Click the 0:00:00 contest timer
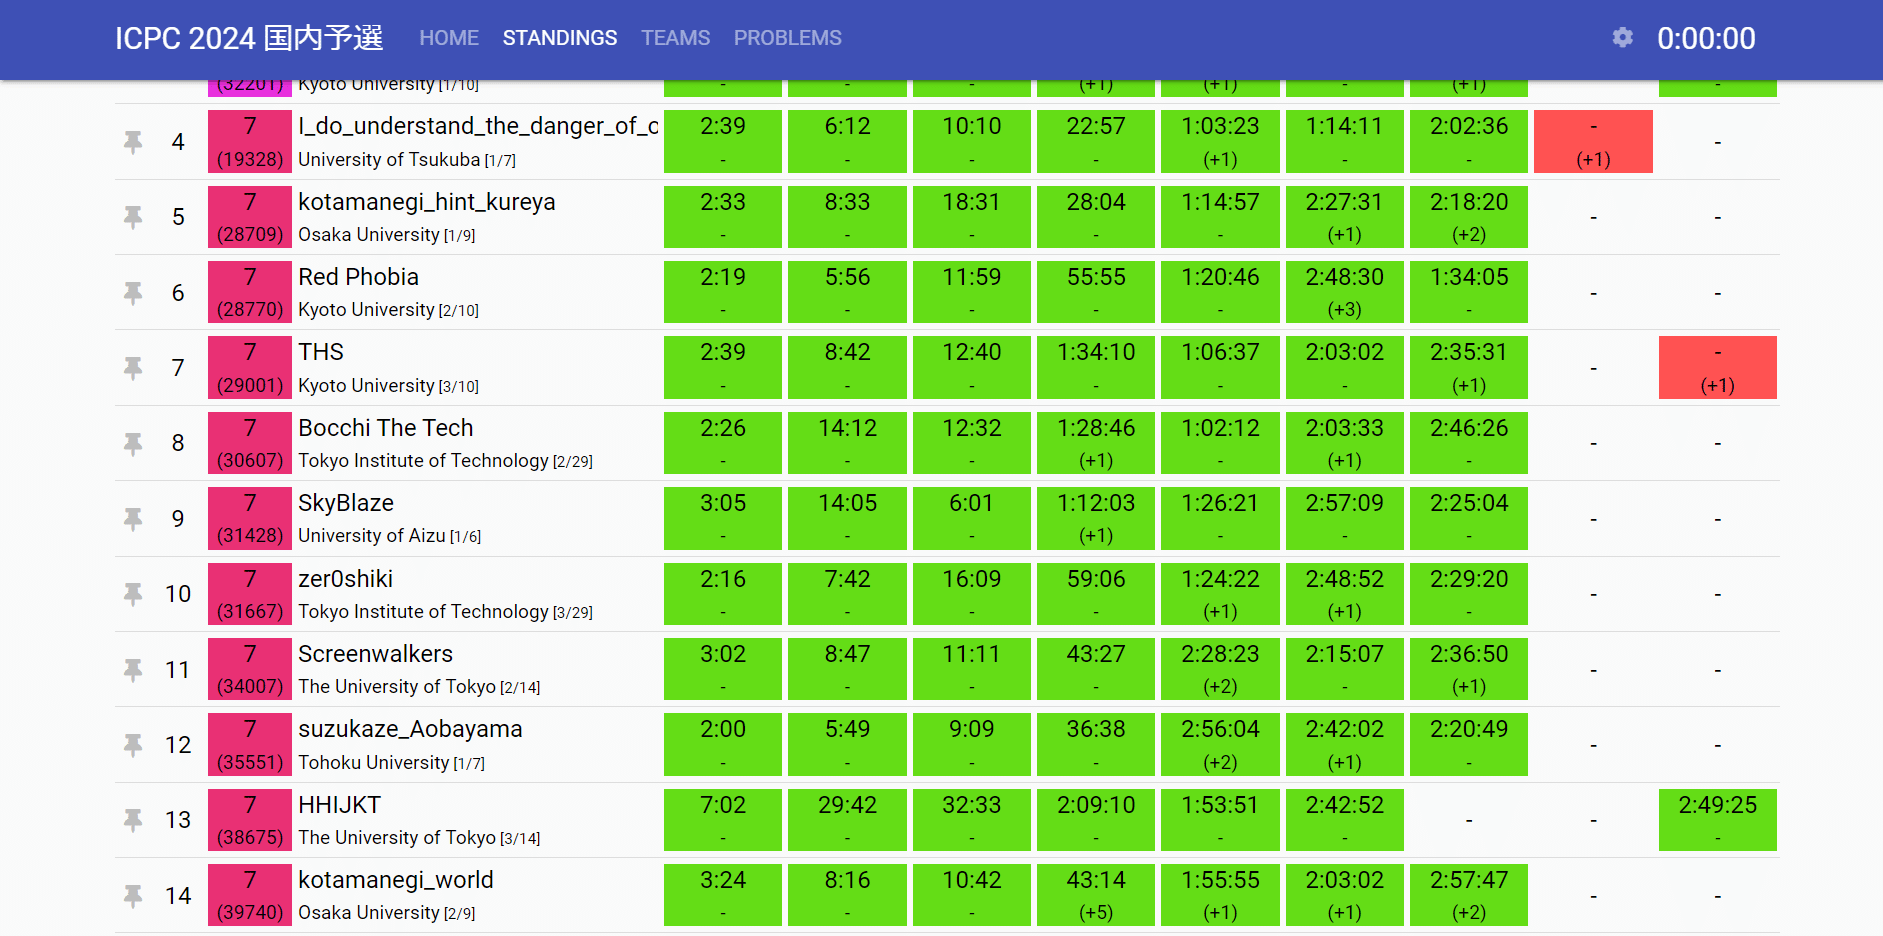The height and width of the screenshot is (936, 1883). 1705,38
